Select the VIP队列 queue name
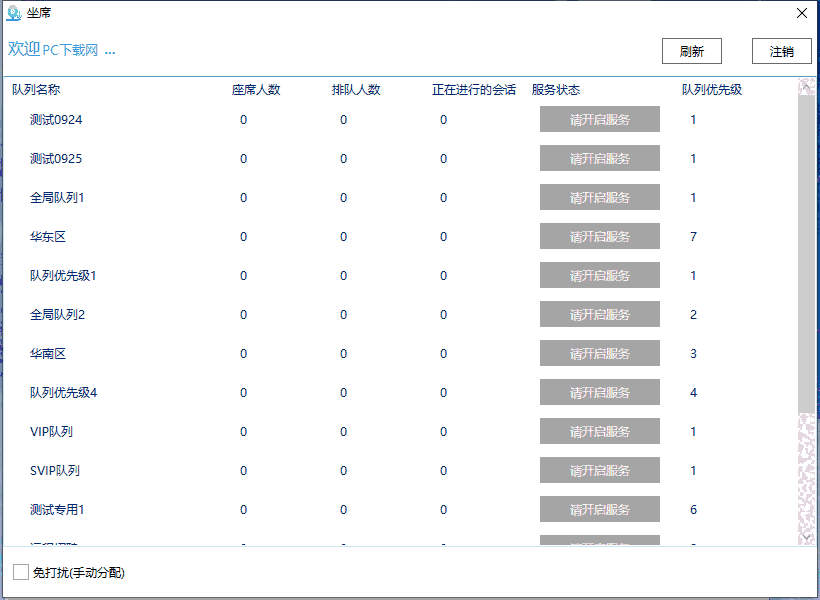This screenshot has width=820, height=600. point(51,431)
